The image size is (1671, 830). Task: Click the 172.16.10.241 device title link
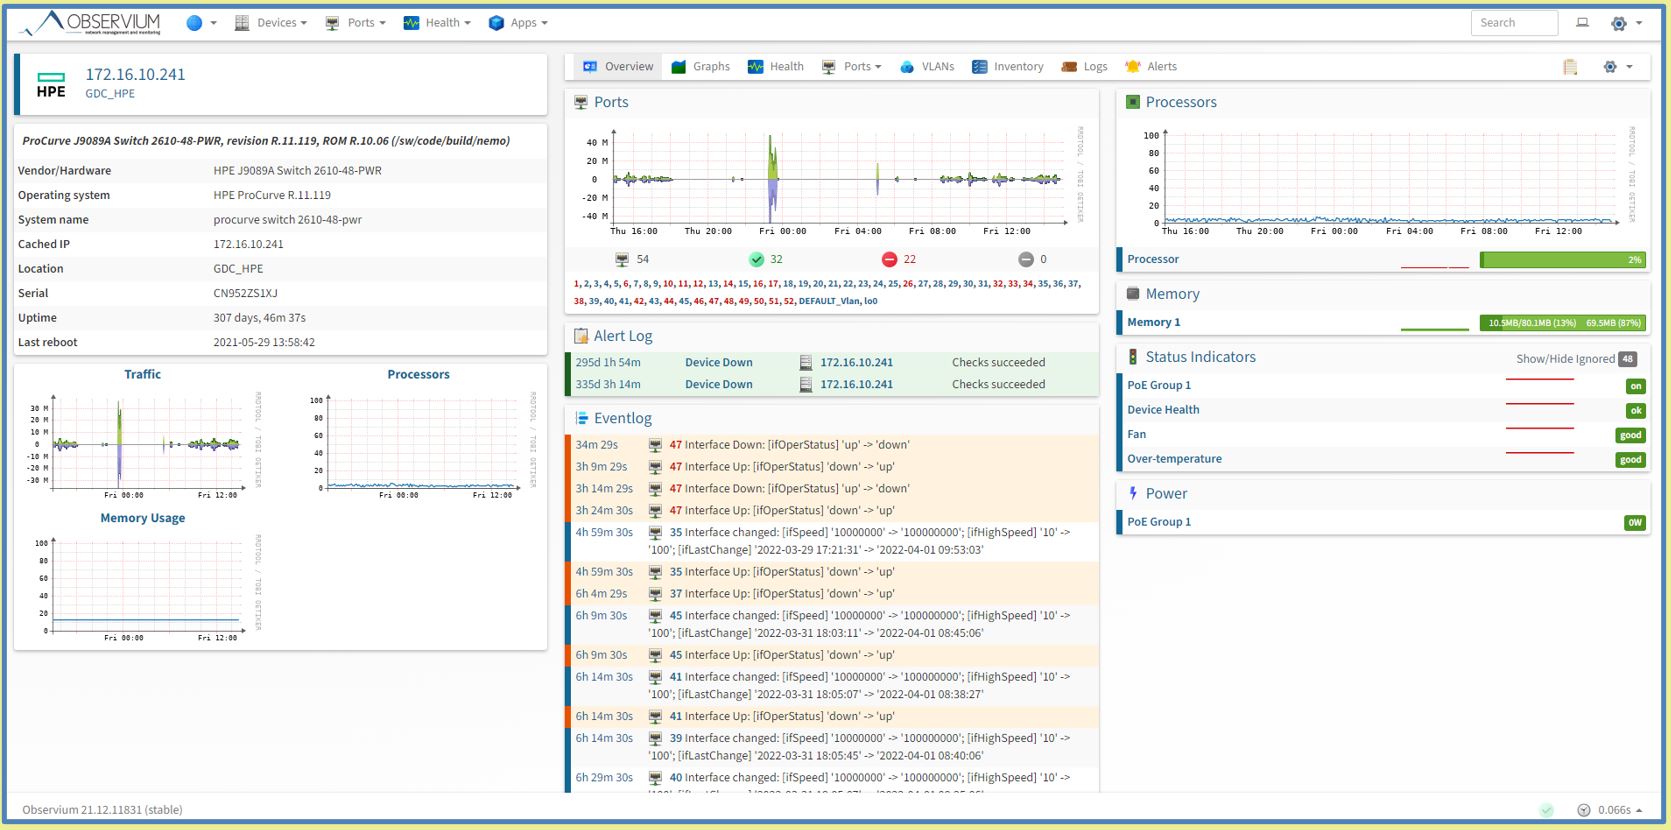point(135,75)
